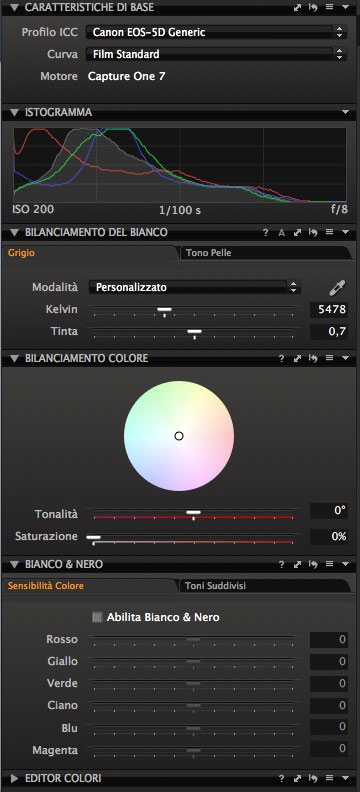Viewport: 360px width, 792px height.
Task: Collapse the Istogramma panel triangle
Action: [x=14, y=112]
